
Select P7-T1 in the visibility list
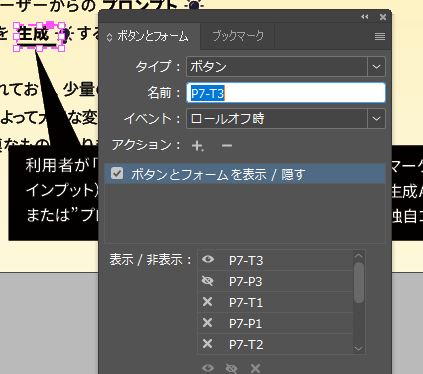click(x=275, y=302)
